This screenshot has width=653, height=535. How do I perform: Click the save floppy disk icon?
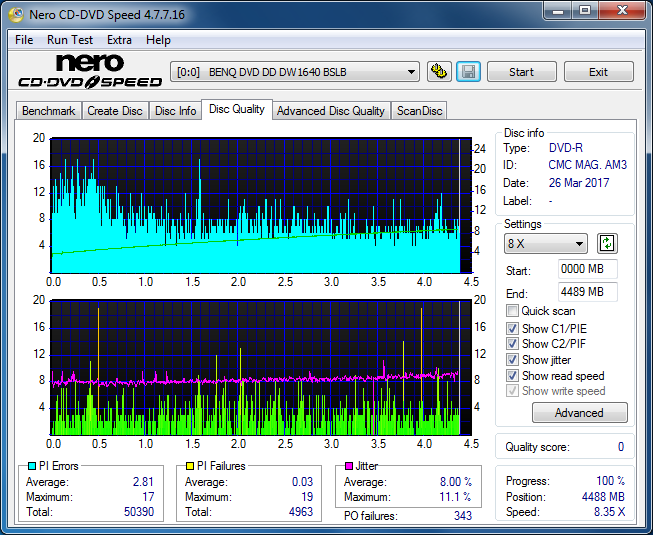[469, 72]
